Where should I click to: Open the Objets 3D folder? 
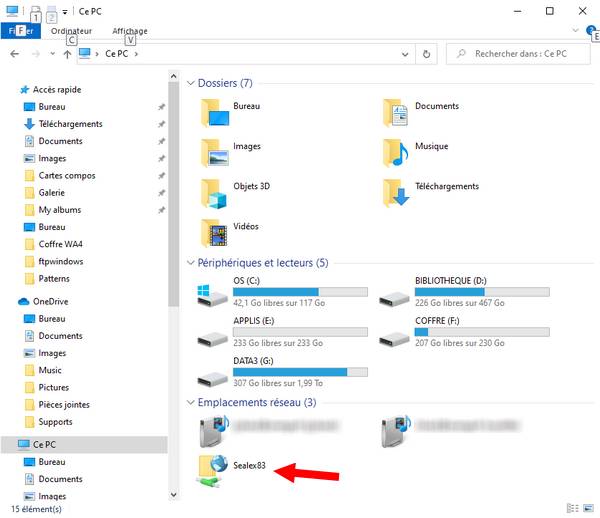coord(235,193)
